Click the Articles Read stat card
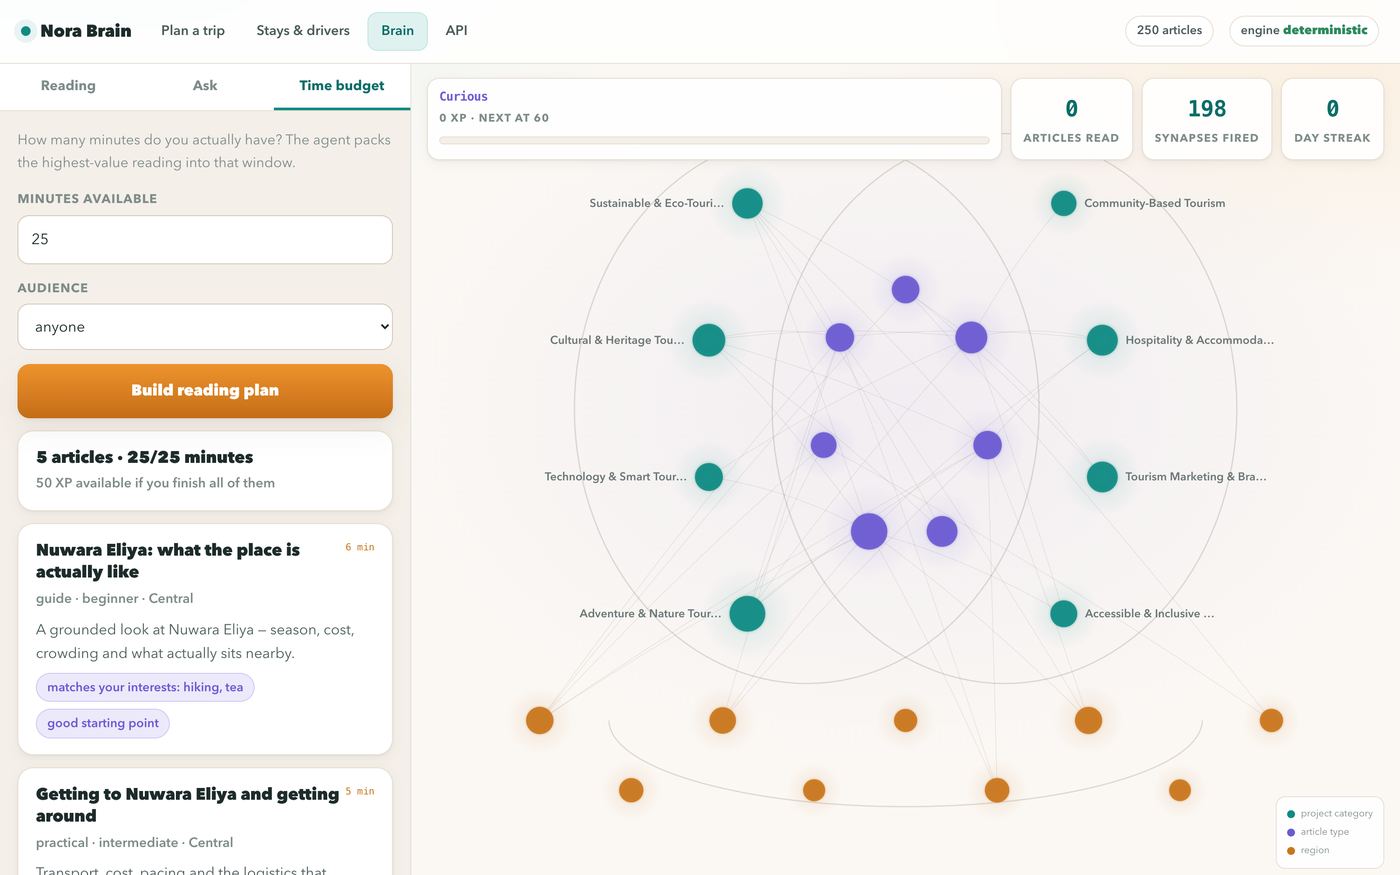The height and width of the screenshot is (875, 1400). point(1071,119)
